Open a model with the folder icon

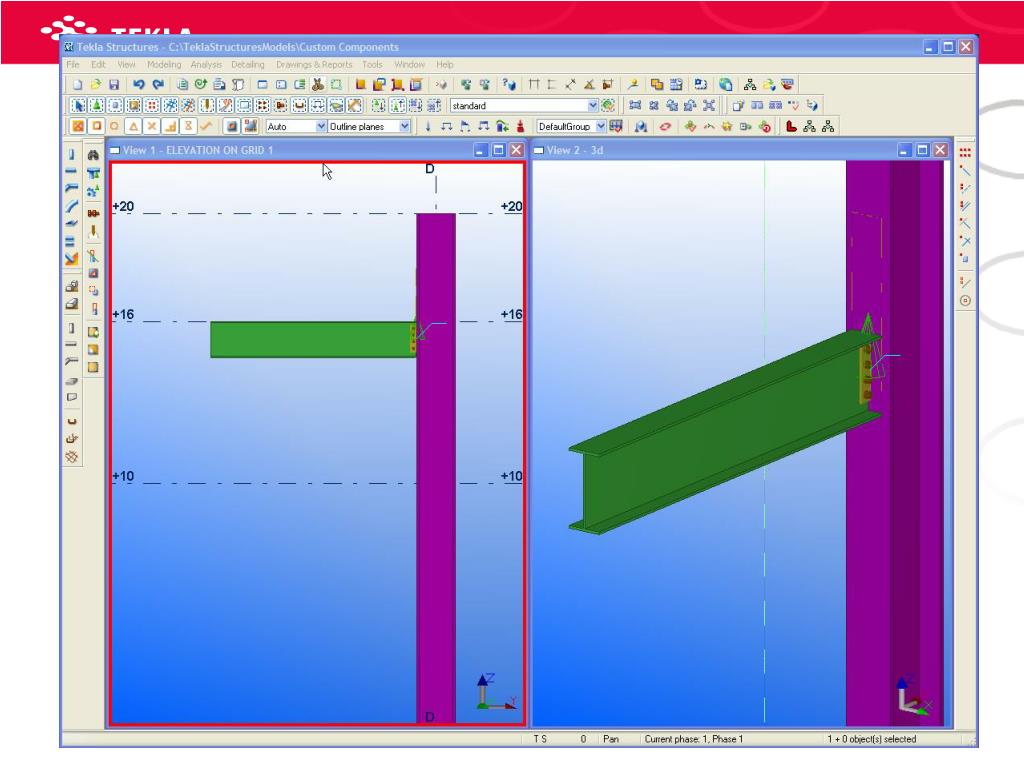click(96, 84)
